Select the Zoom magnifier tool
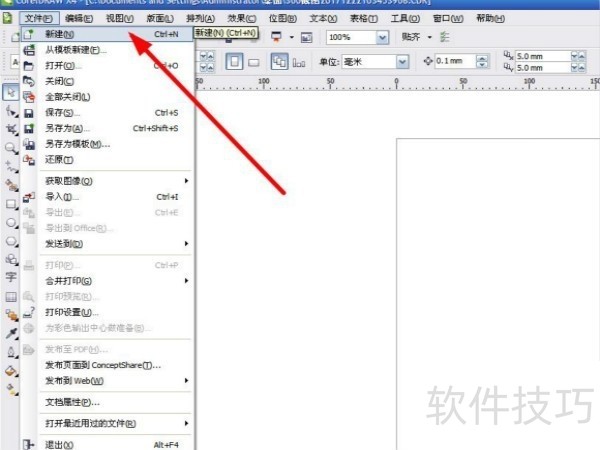 10,147
